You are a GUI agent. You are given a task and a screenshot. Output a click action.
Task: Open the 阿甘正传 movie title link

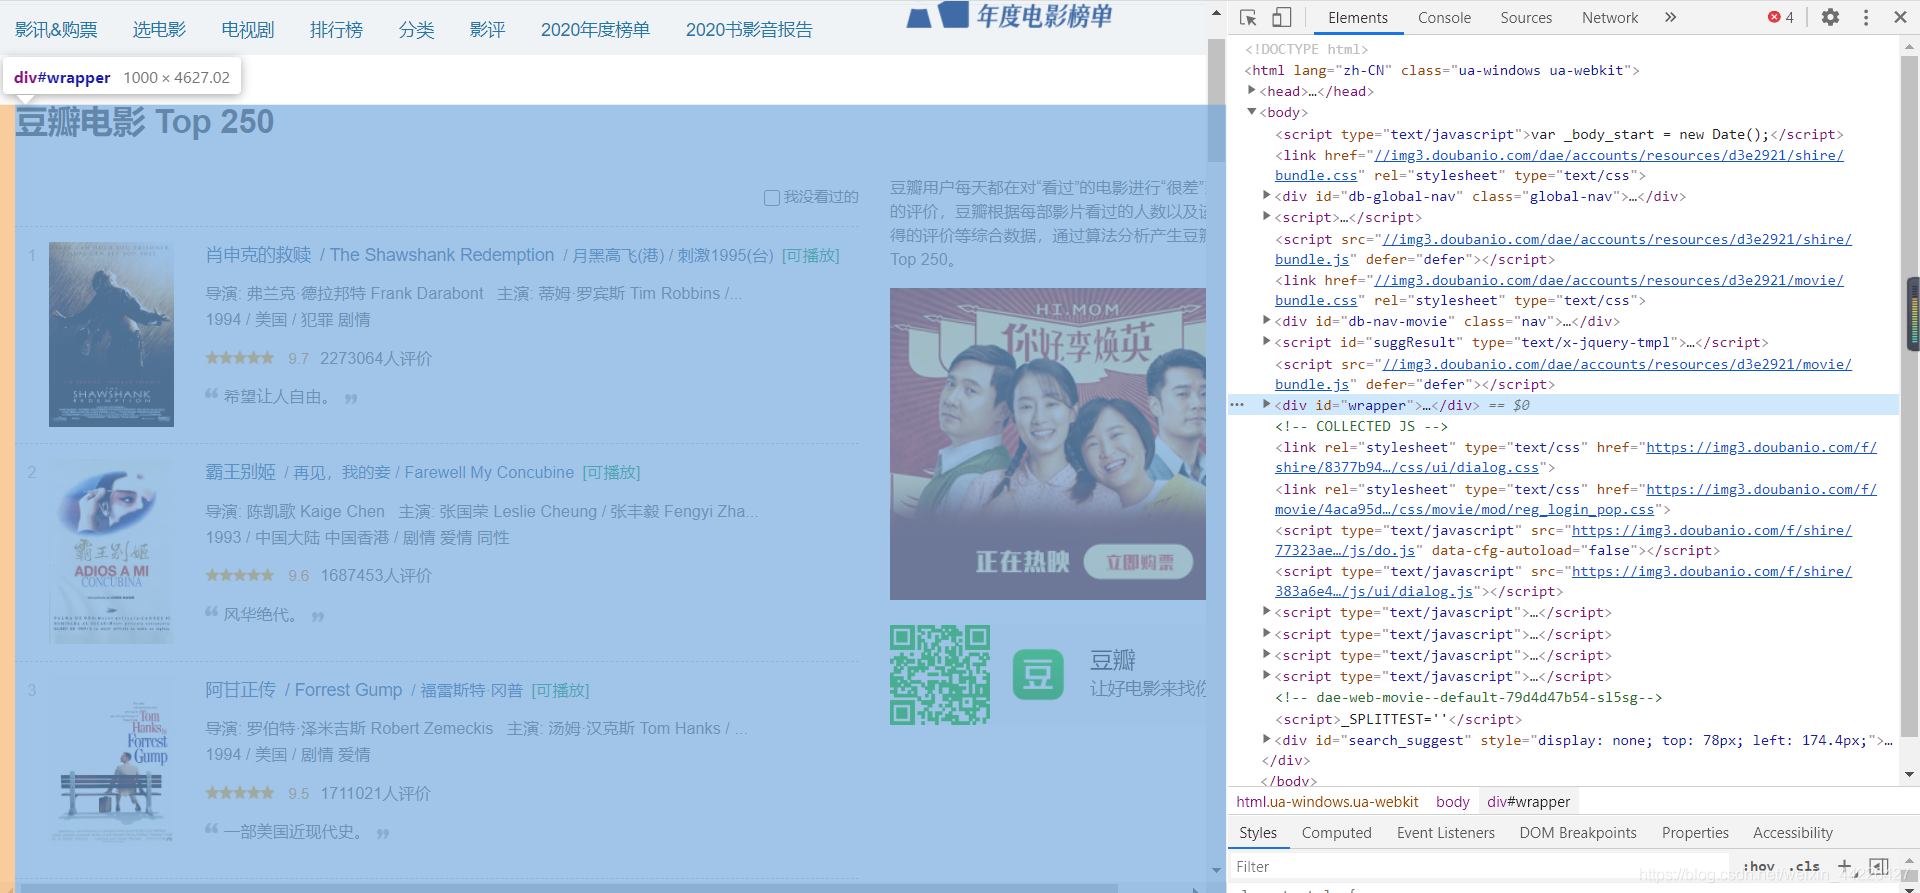point(240,690)
